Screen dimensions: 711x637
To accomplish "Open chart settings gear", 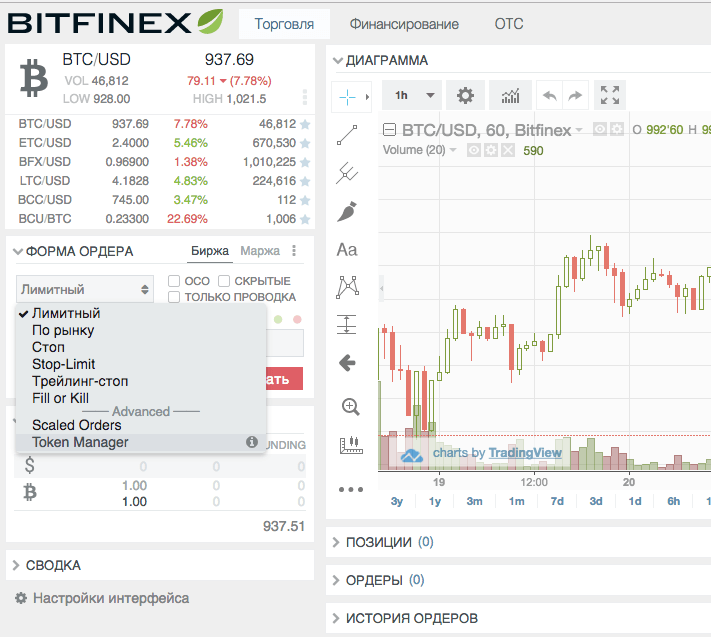I will point(465,96).
